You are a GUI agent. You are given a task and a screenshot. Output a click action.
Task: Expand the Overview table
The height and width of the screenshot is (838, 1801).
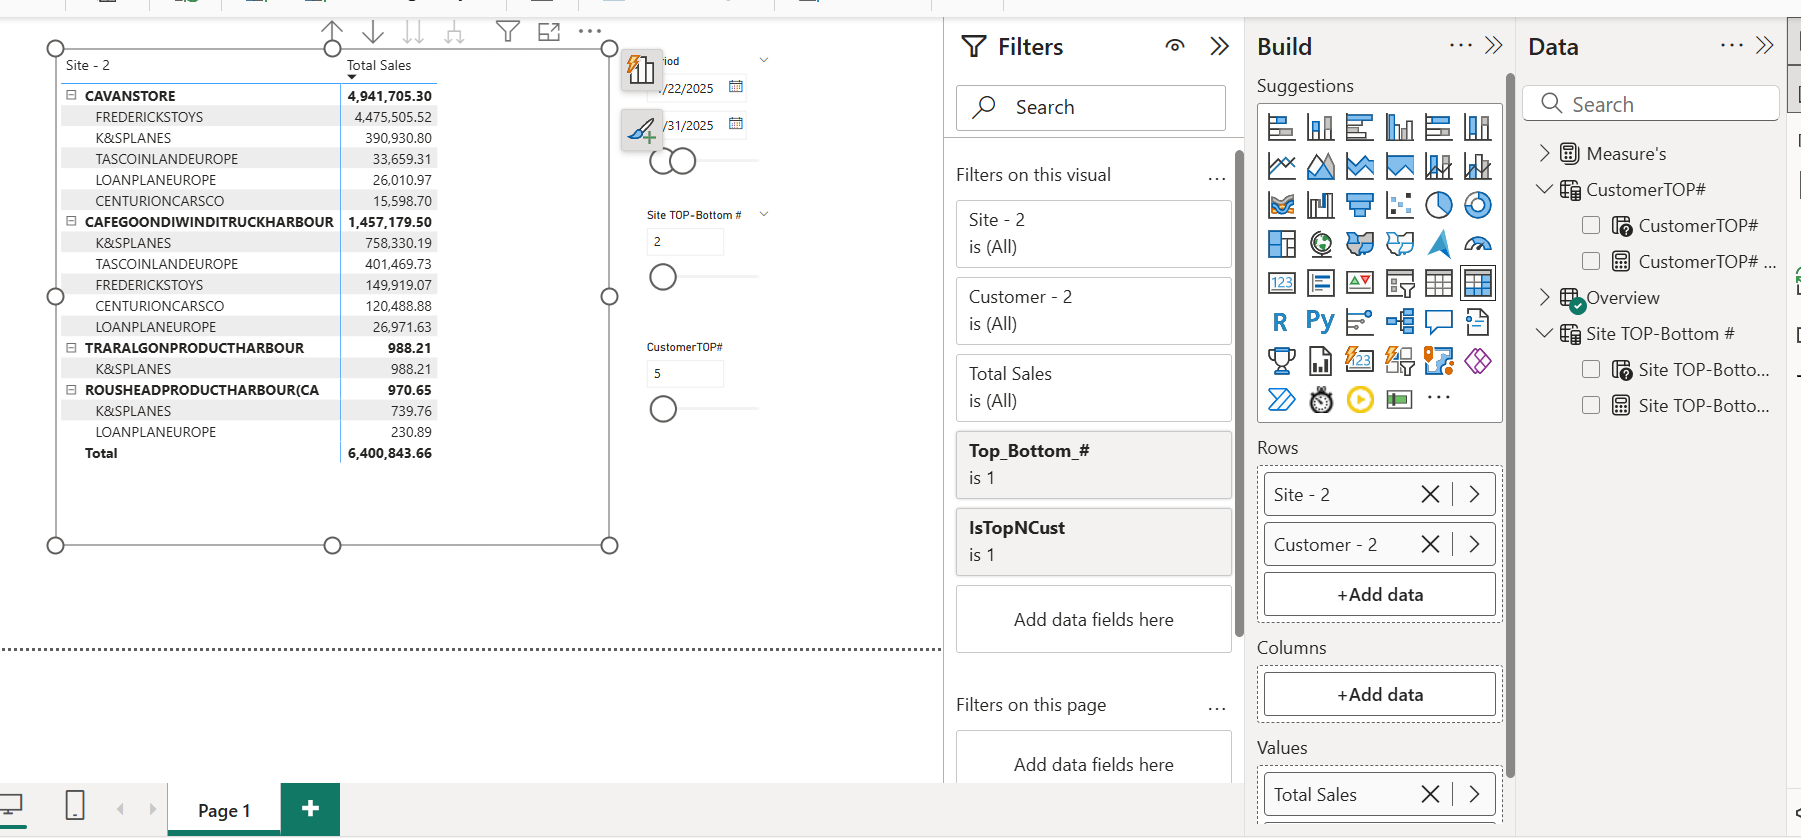[x=1545, y=297]
